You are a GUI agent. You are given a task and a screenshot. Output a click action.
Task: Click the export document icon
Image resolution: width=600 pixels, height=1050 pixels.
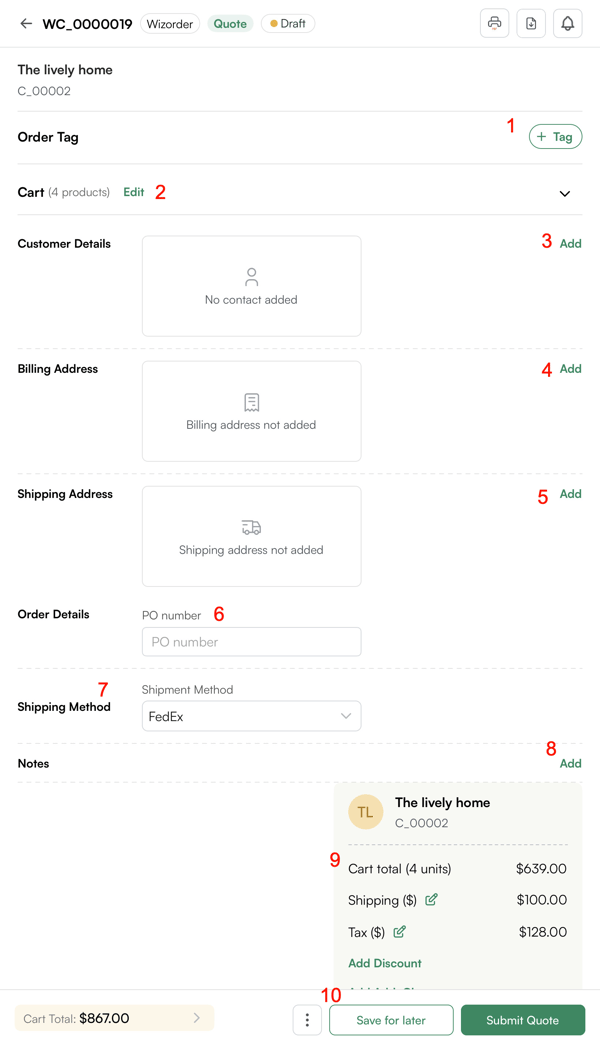pyautogui.click(x=531, y=23)
